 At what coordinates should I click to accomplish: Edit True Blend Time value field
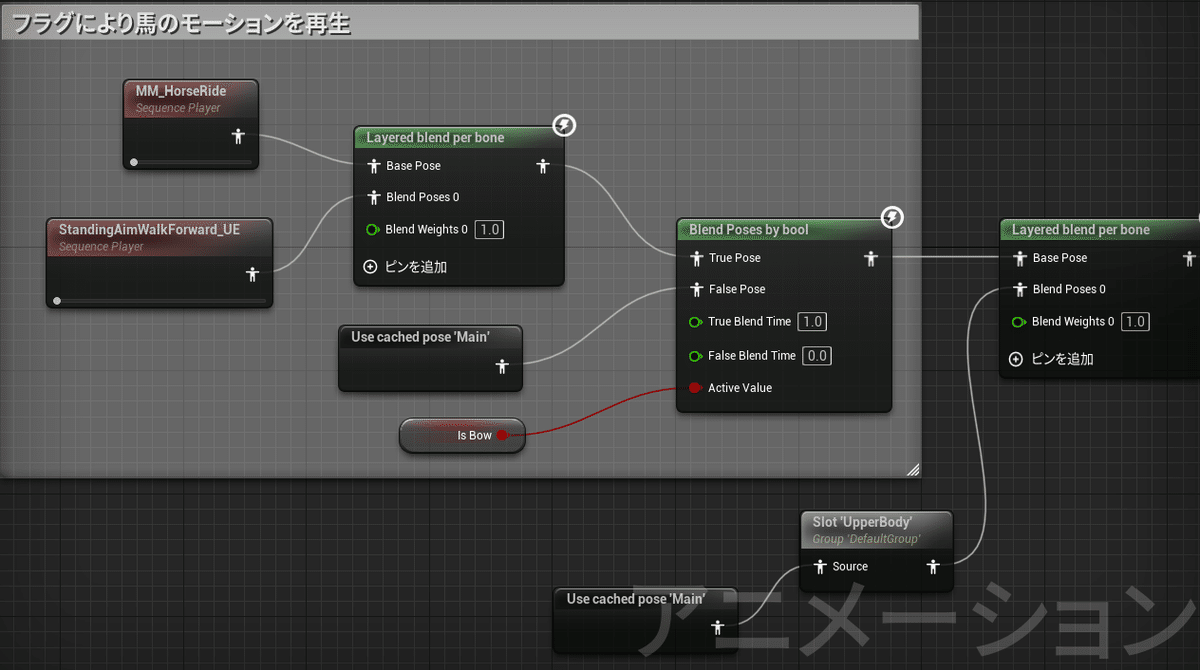point(812,322)
